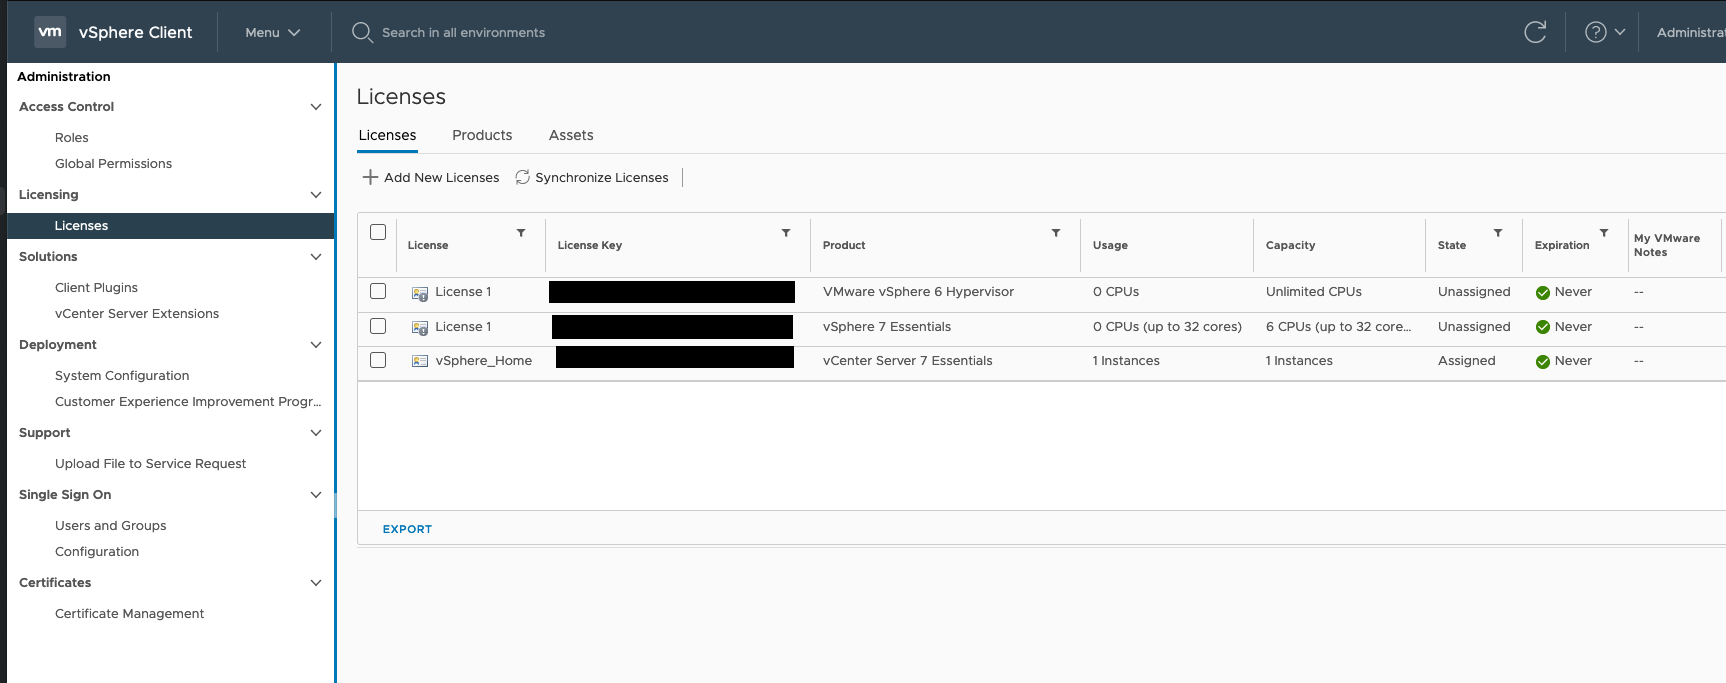Click the circular arrows Synchronize icon

pos(522,177)
